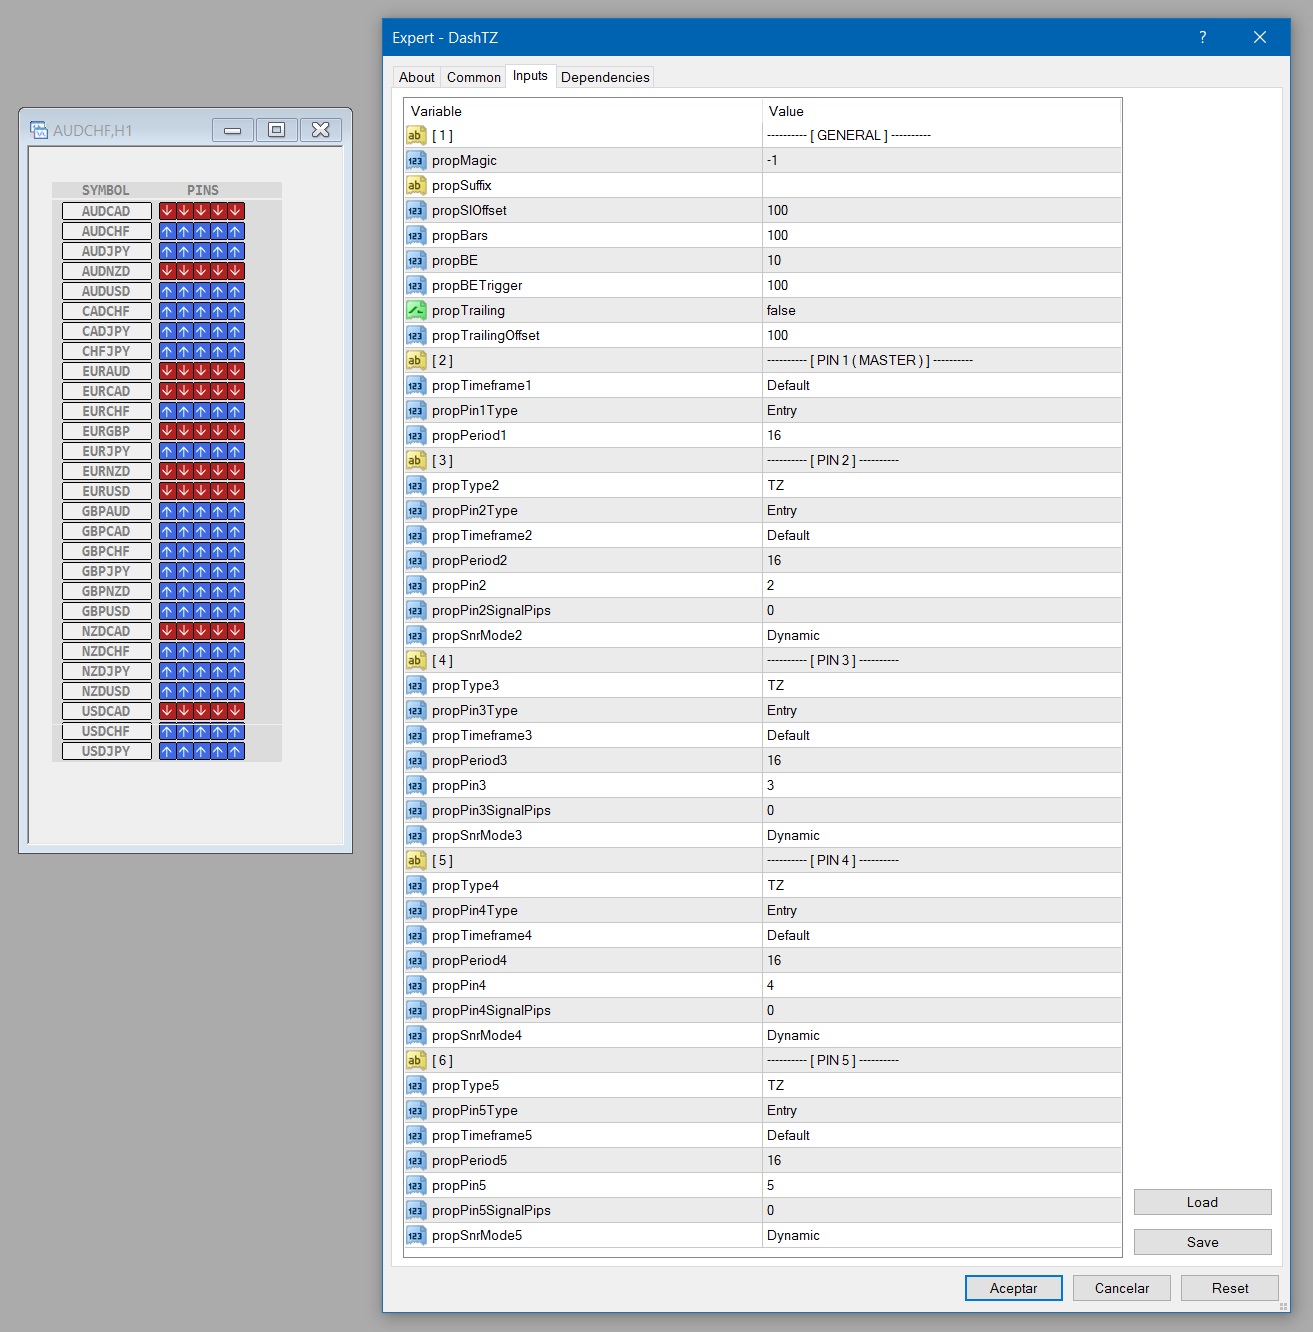Click the Reset button
Image resolution: width=1313 pixels, height=1332 pixels.
1229,1288
